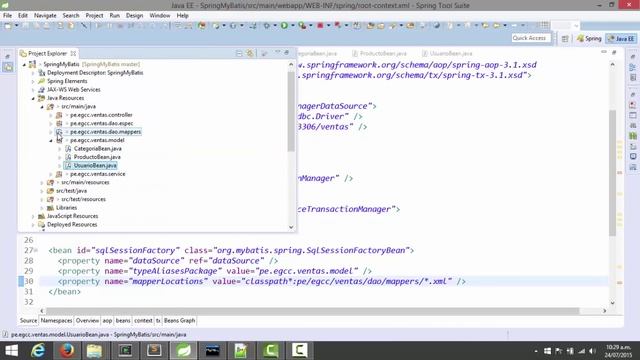Click the editor vertical scrollbar thumb

[x=613, y=172]
